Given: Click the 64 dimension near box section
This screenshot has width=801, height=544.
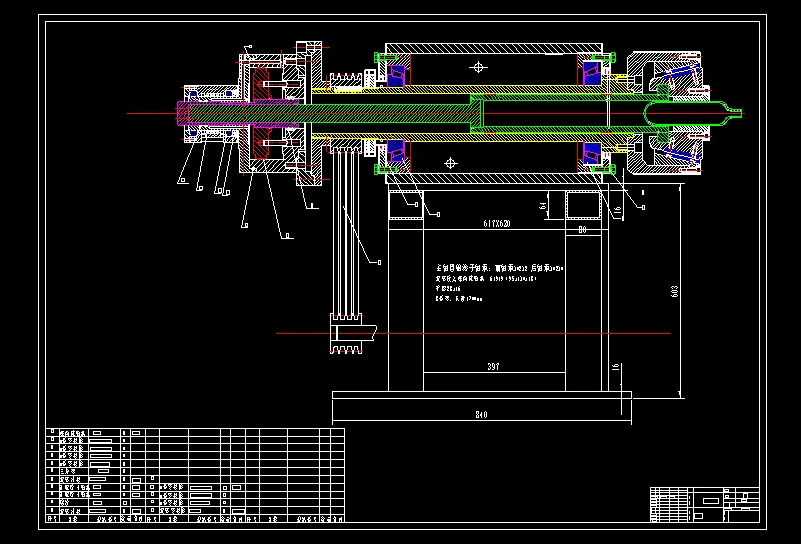Looking at the screenshot, I should click(543, 205).
